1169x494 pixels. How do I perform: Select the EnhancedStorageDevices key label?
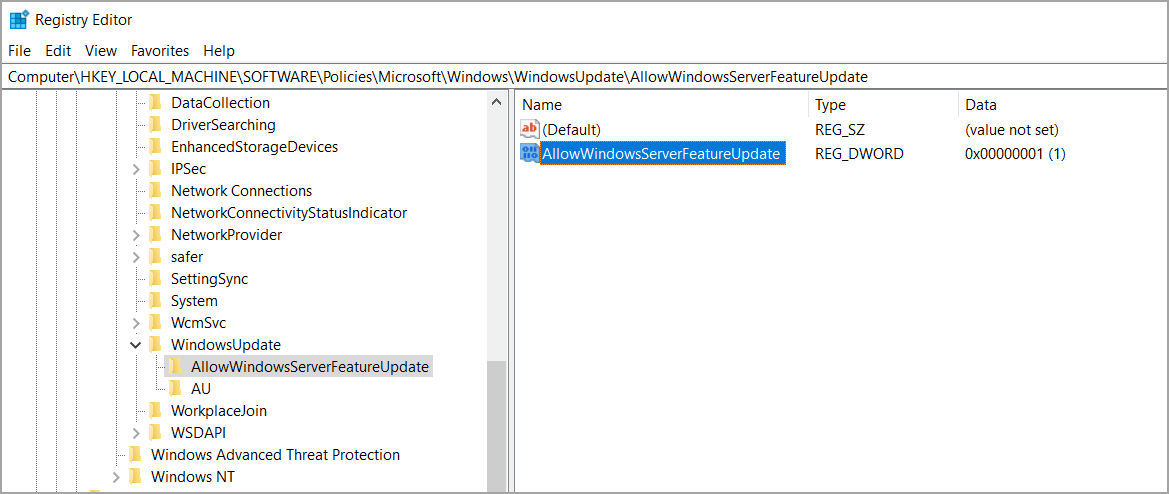click(x=254, y=147)
